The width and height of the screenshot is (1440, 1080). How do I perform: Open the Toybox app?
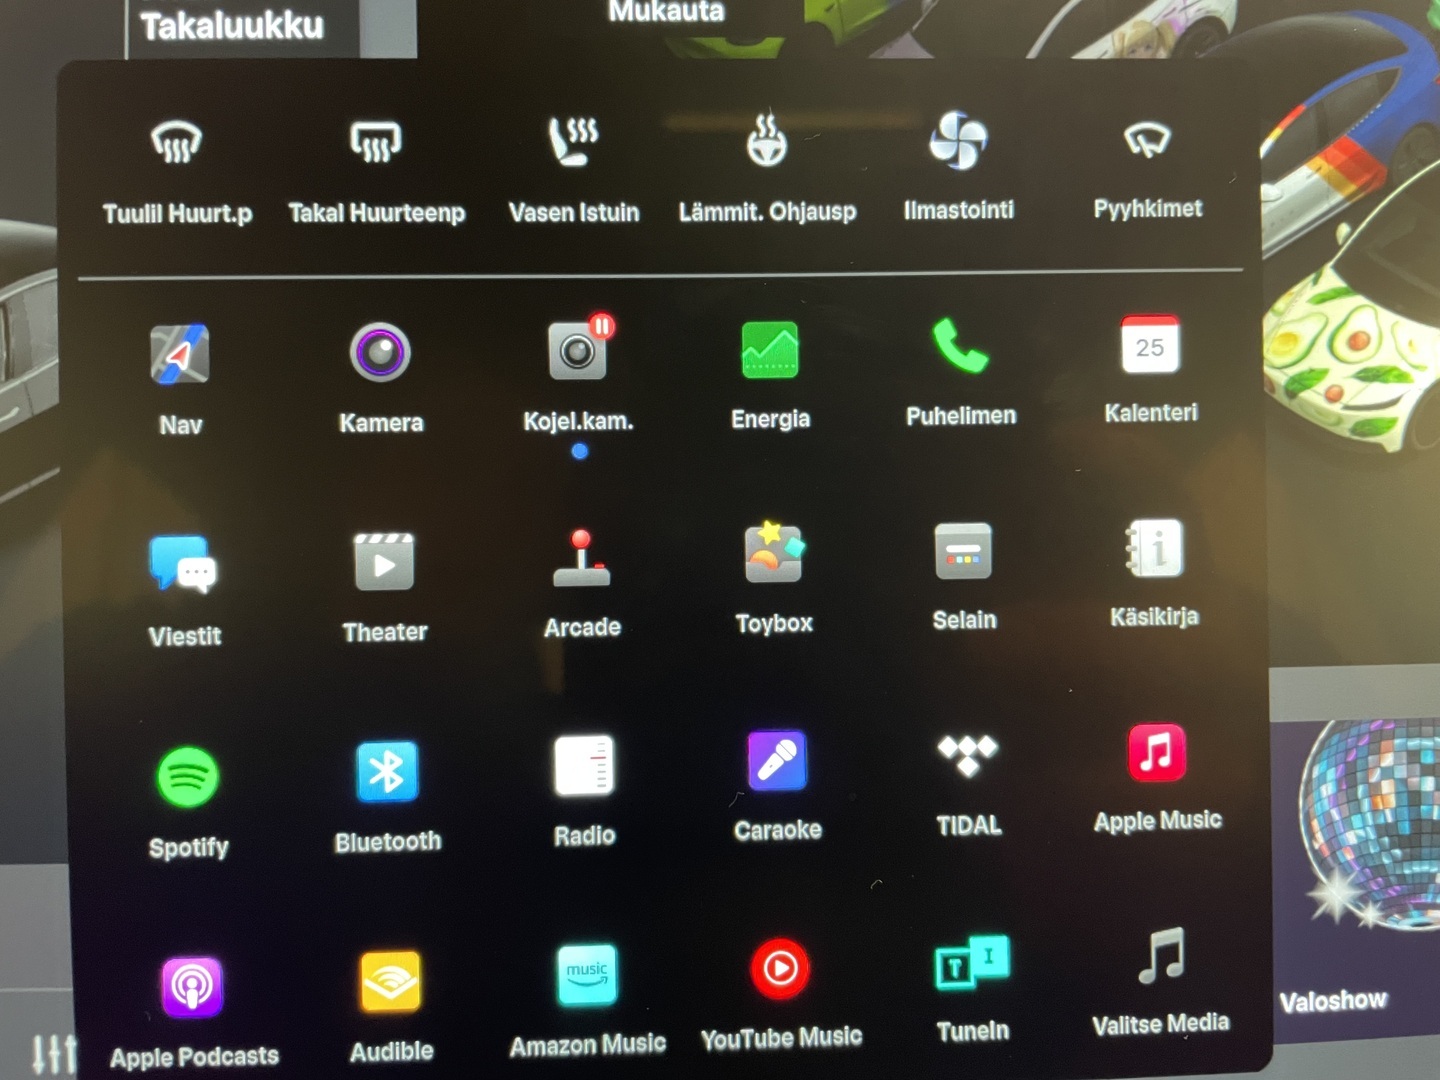click(773, 553)
